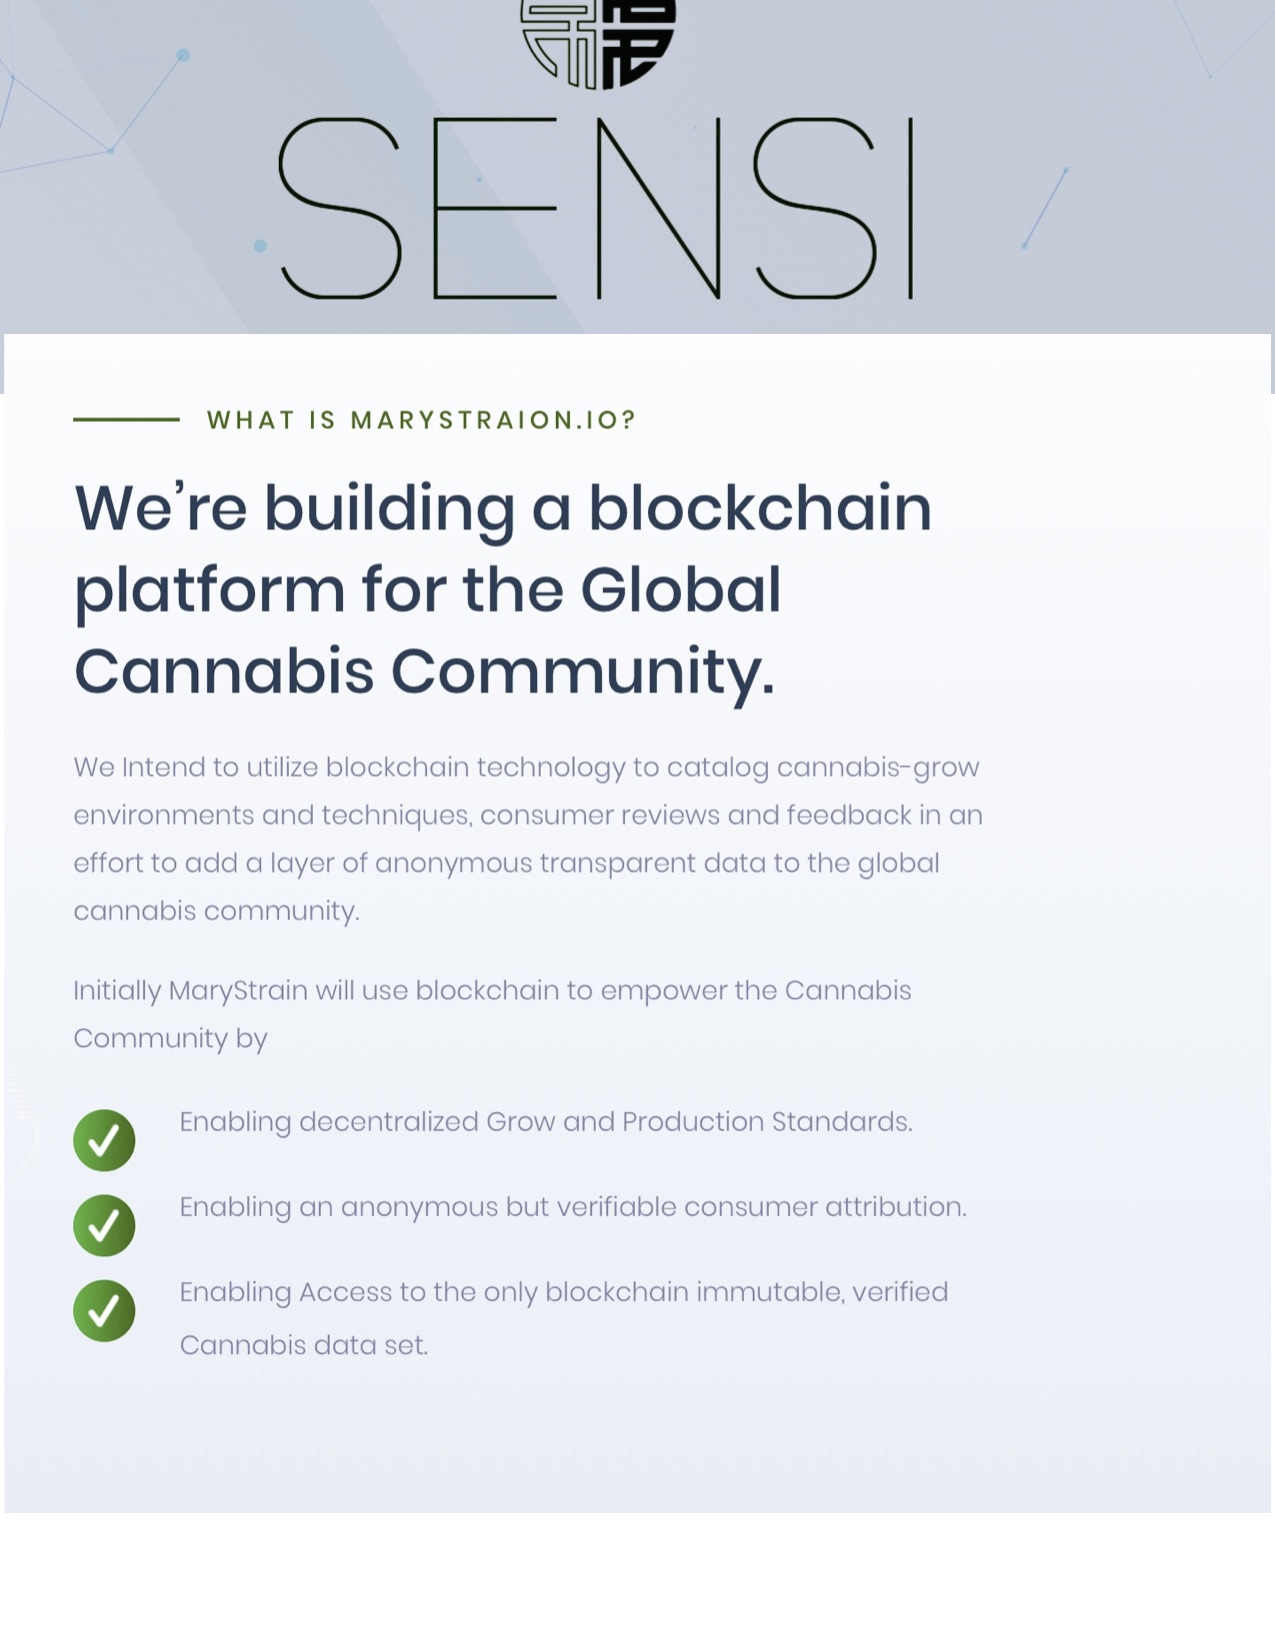
Task: Click the Cannabis Community. heading line
Action: point(424,671)
